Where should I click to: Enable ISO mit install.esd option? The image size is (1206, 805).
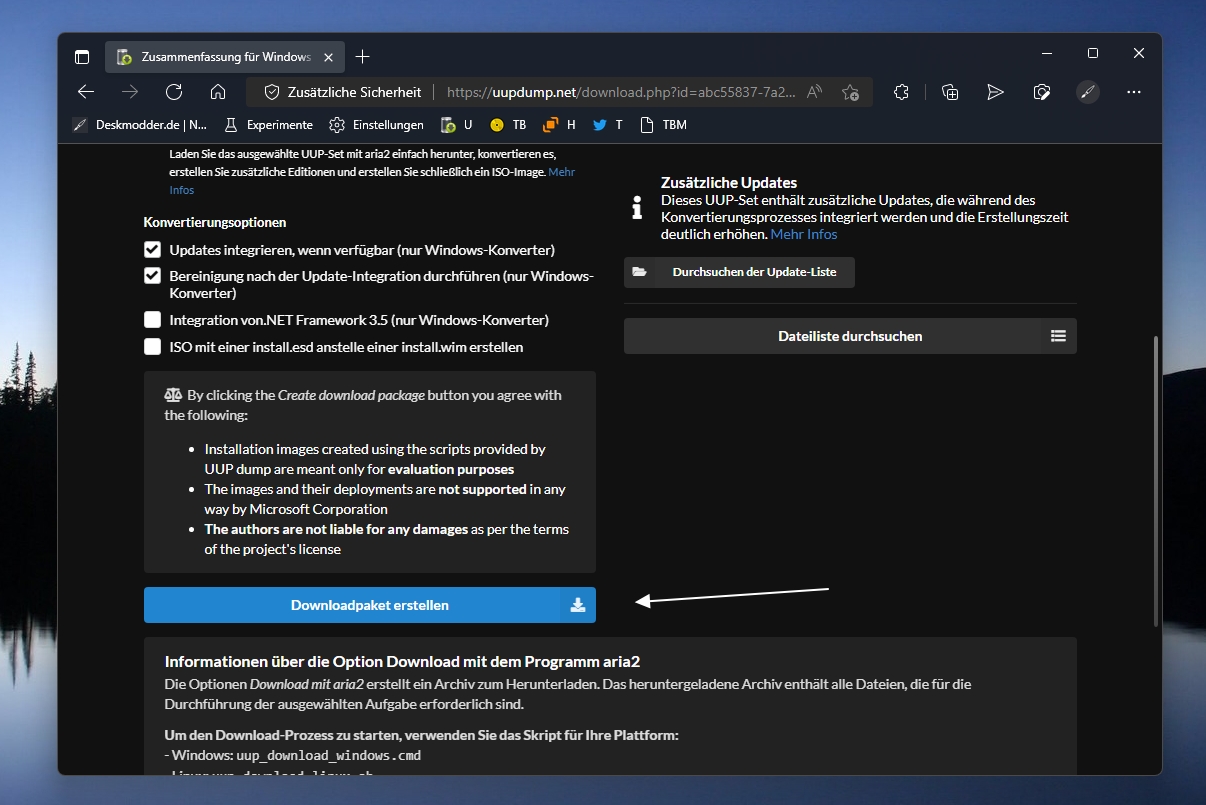pyautogui.click(x=152, y=347)
